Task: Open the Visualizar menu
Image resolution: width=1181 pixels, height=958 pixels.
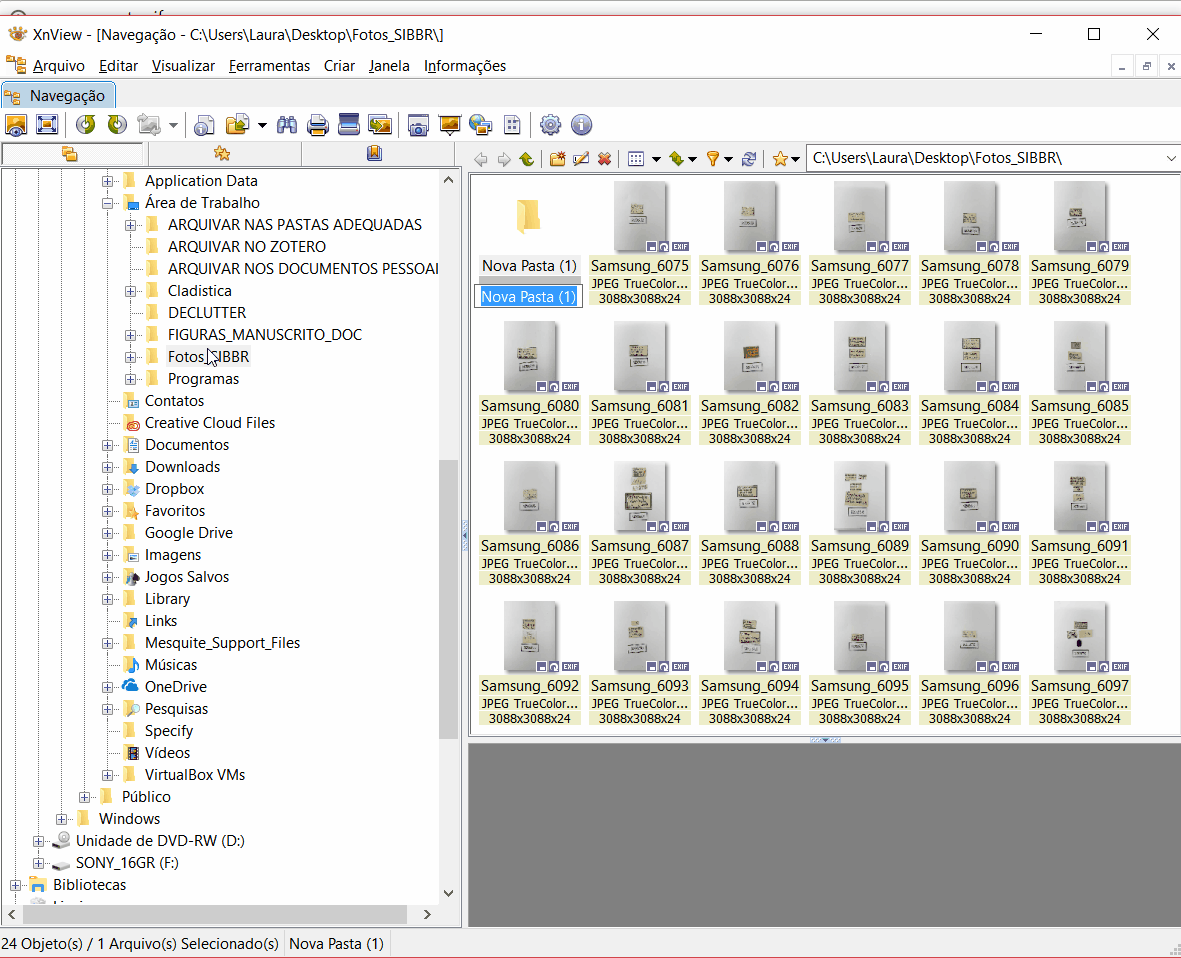Action: click(183, 66)
